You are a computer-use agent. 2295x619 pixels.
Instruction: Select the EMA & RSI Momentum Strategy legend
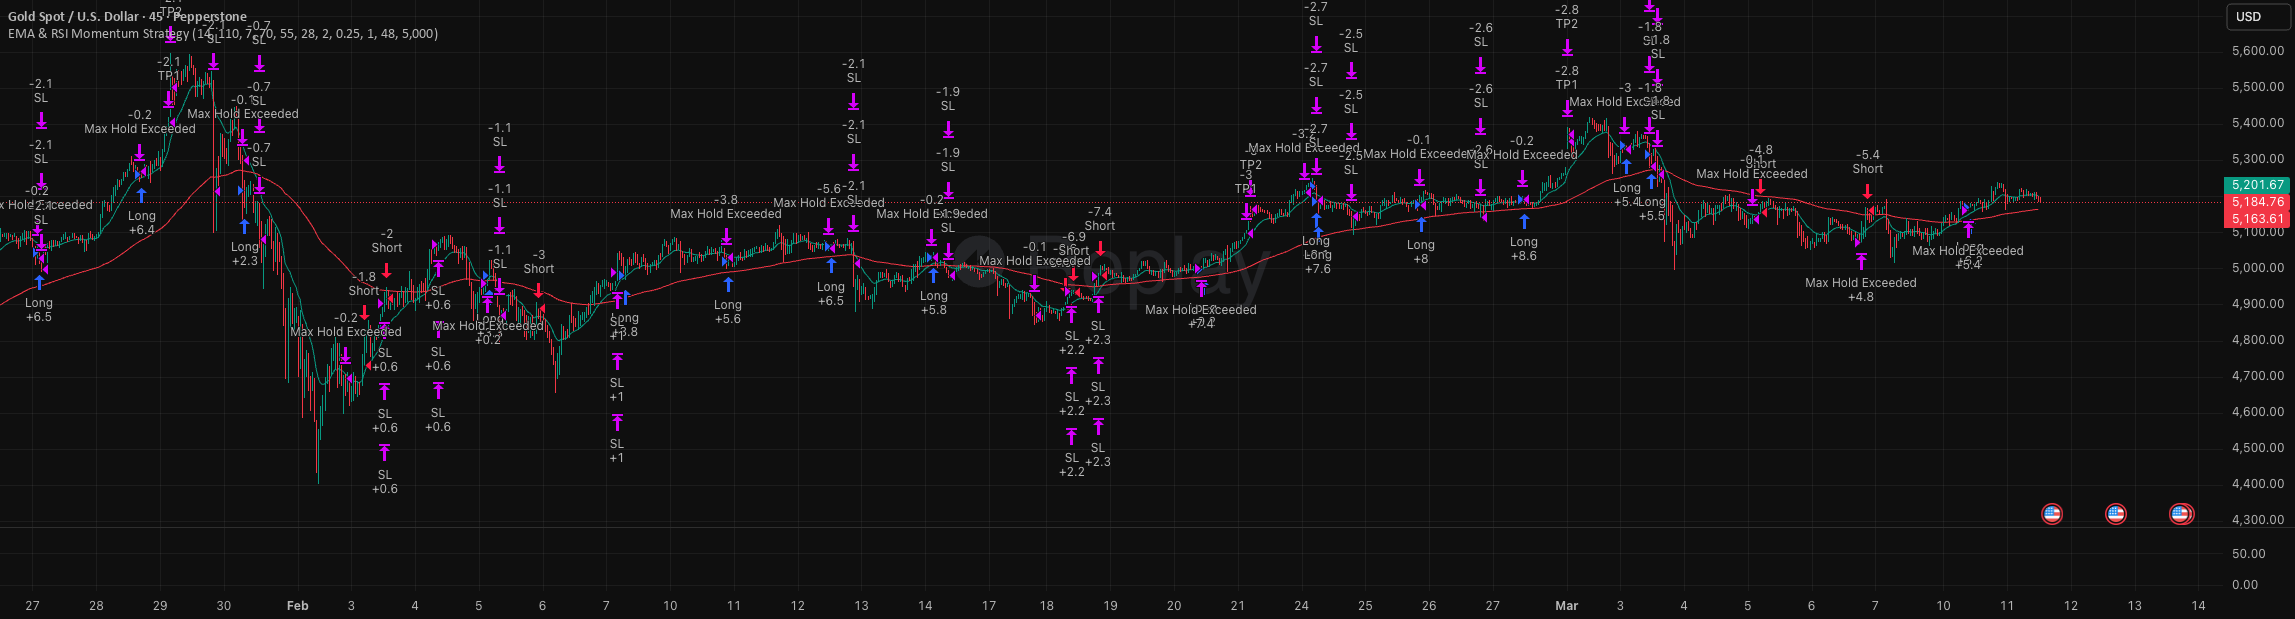tap(222, 34)
